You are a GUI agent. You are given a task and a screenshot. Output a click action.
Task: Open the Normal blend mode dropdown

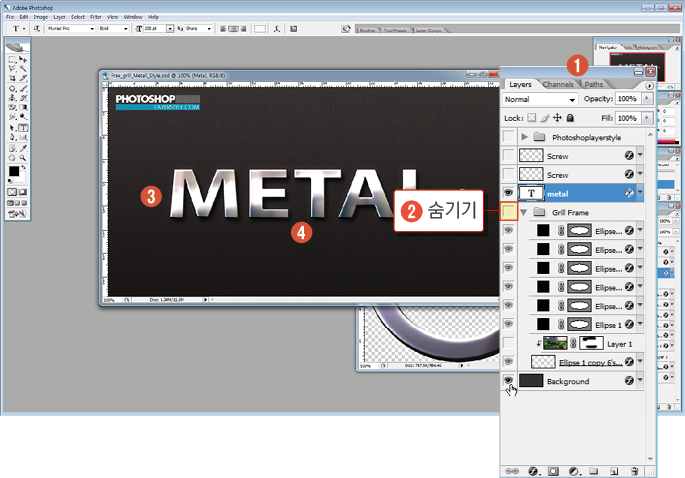[540, 99]
